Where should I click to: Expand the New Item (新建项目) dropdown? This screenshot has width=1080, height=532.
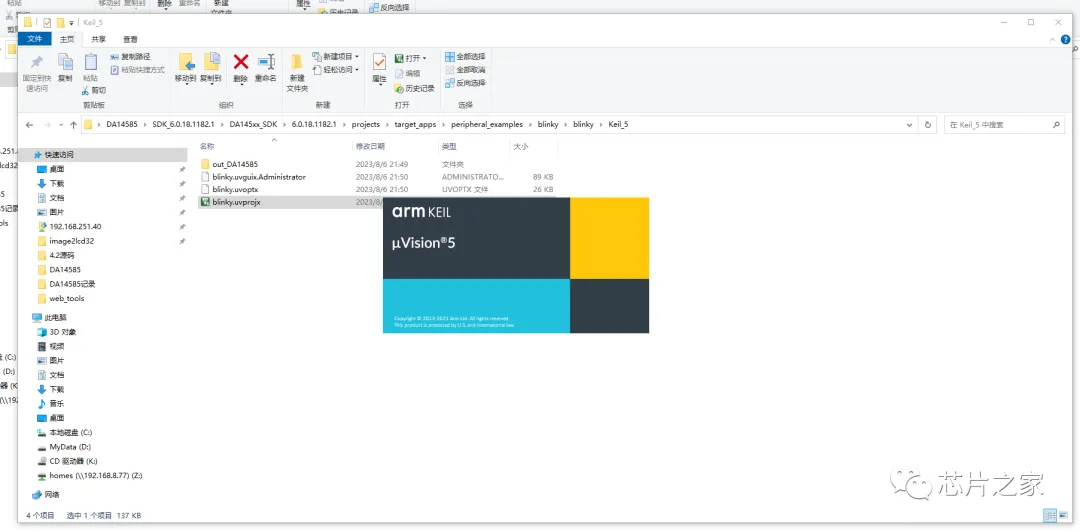click(335, 57)
